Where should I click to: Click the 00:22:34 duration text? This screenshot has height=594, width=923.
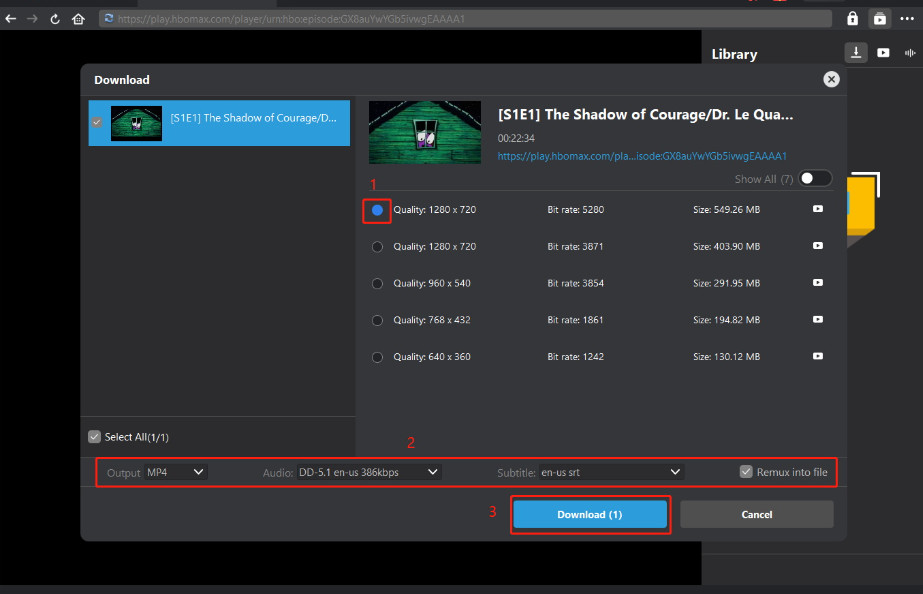[516, 138]
